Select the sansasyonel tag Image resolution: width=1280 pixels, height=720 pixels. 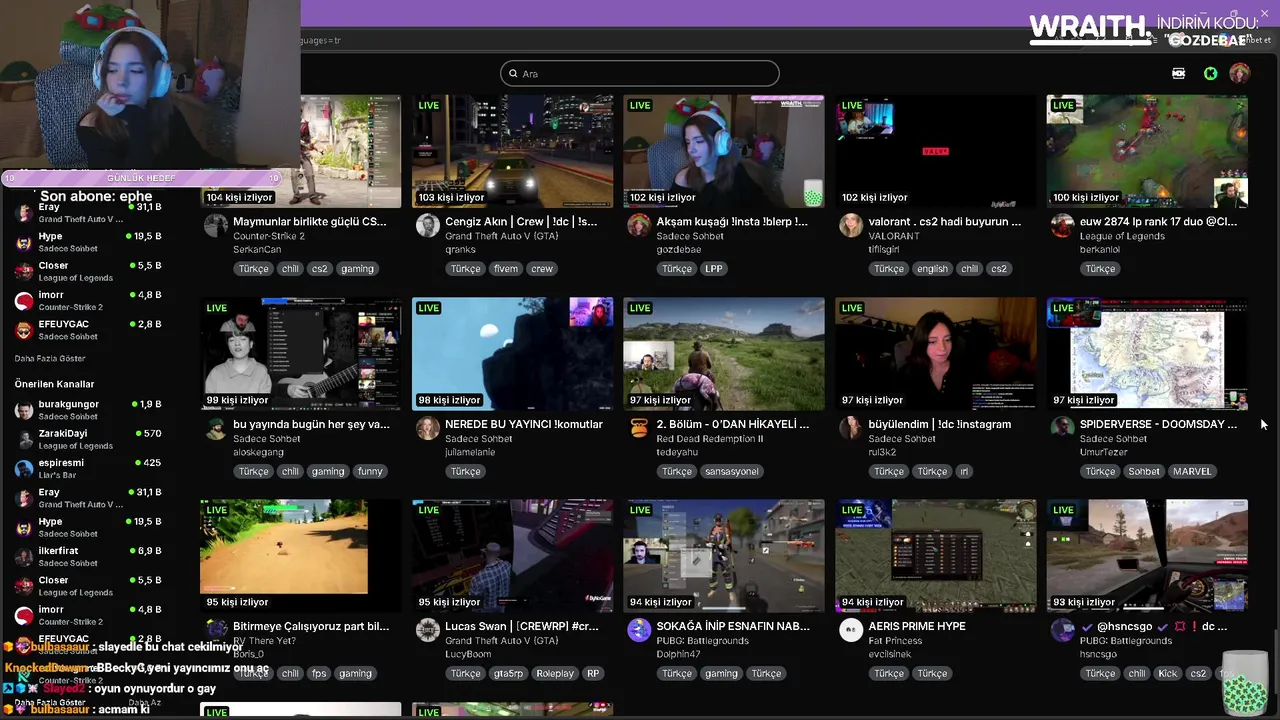[x=732, y=471]
